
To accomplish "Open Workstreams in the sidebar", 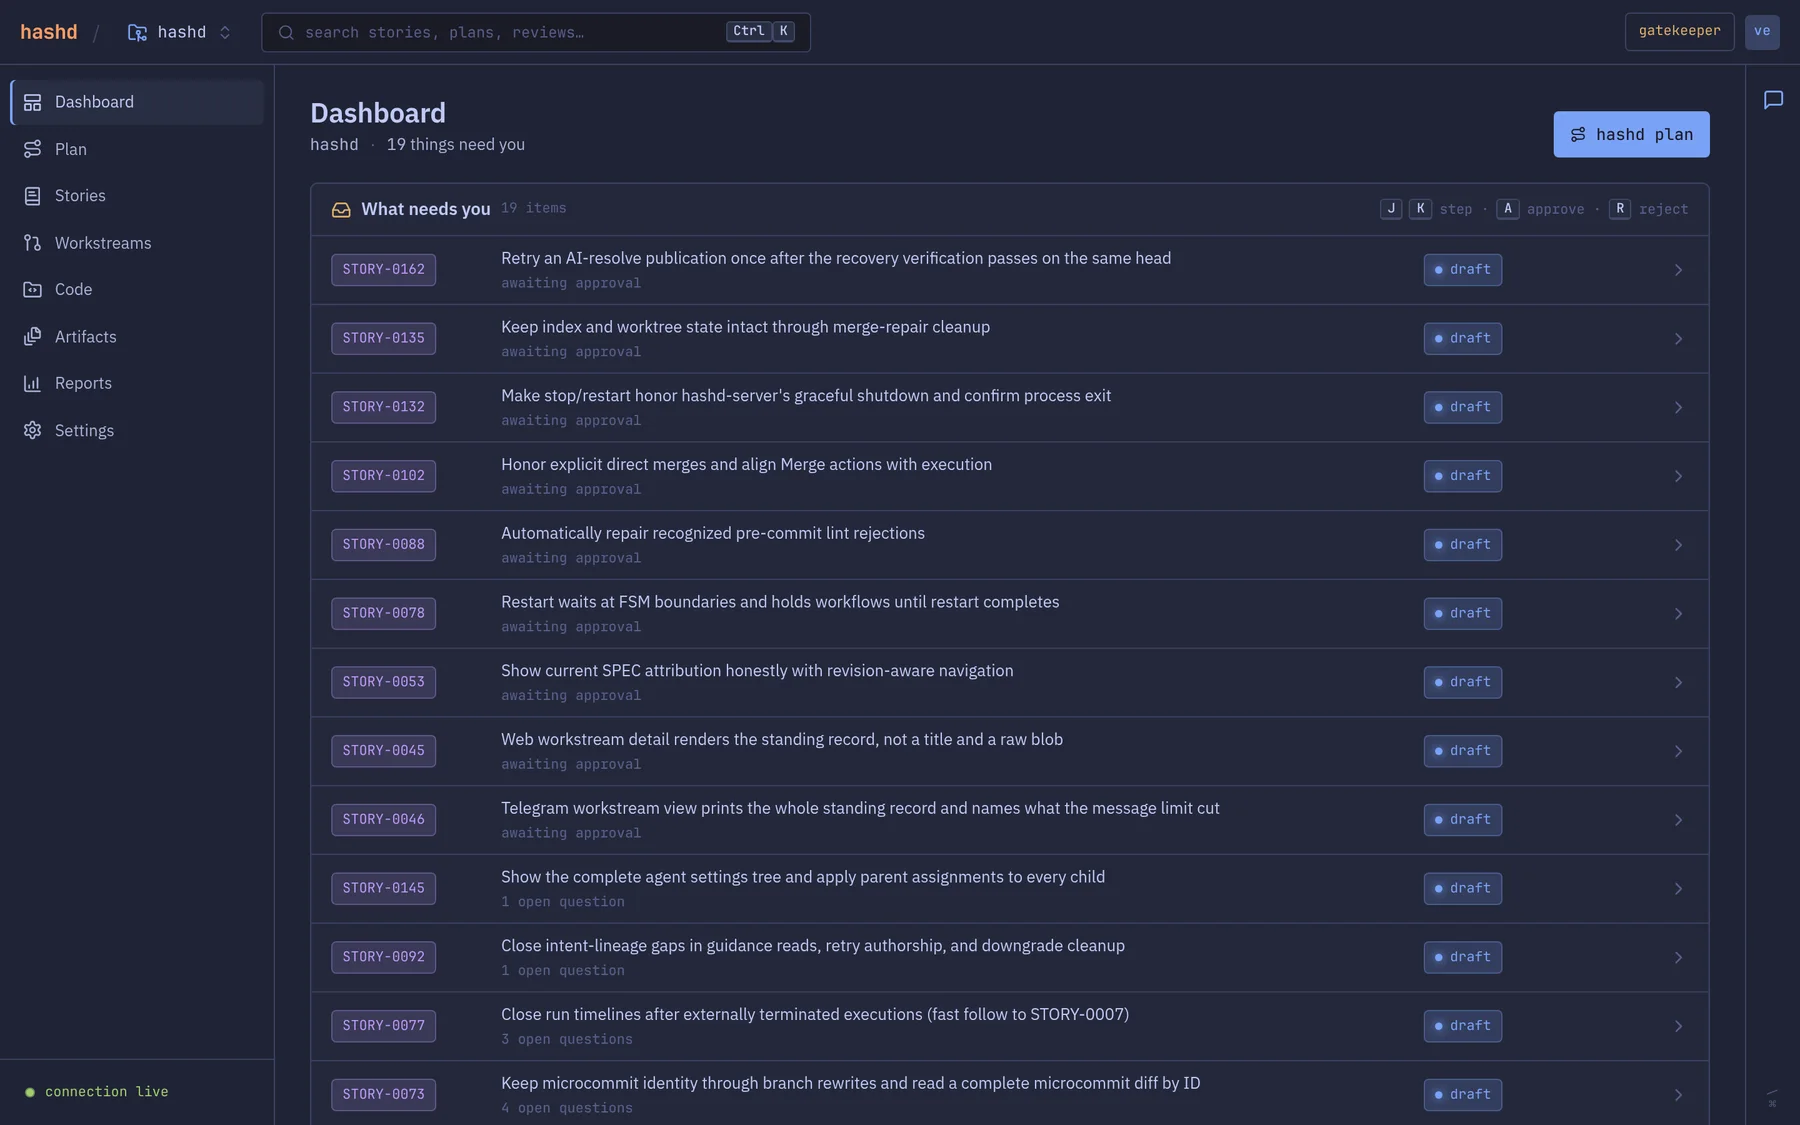I will pos(137,243).
